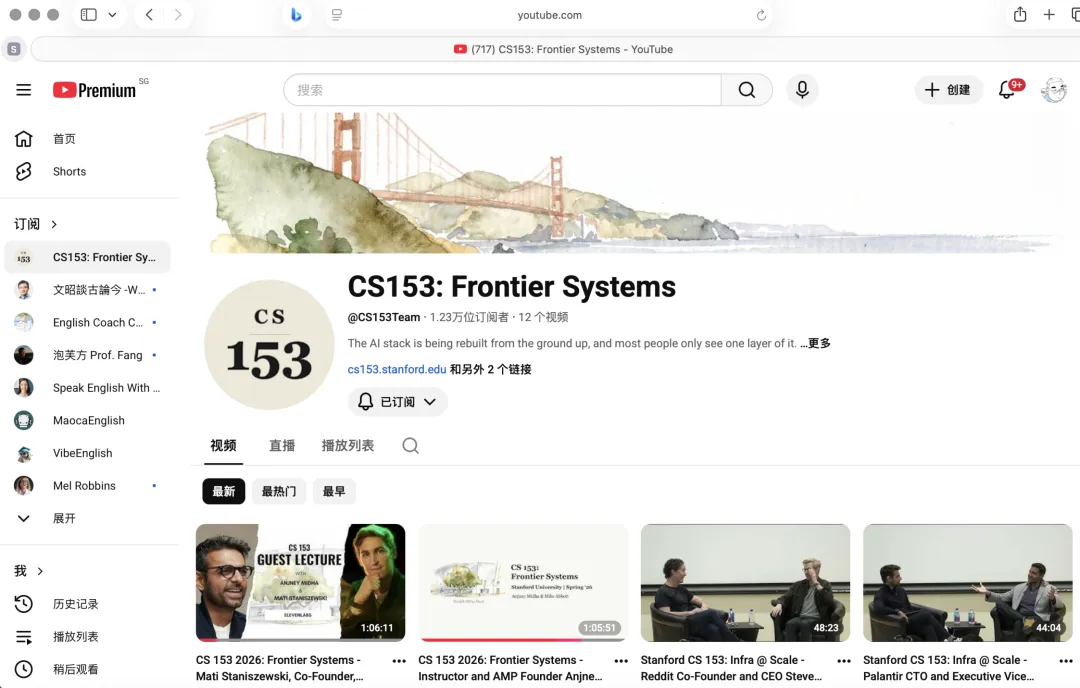Click the Safari share icon
Viewport: 1080px width, 688px height.
point(1020,14)
